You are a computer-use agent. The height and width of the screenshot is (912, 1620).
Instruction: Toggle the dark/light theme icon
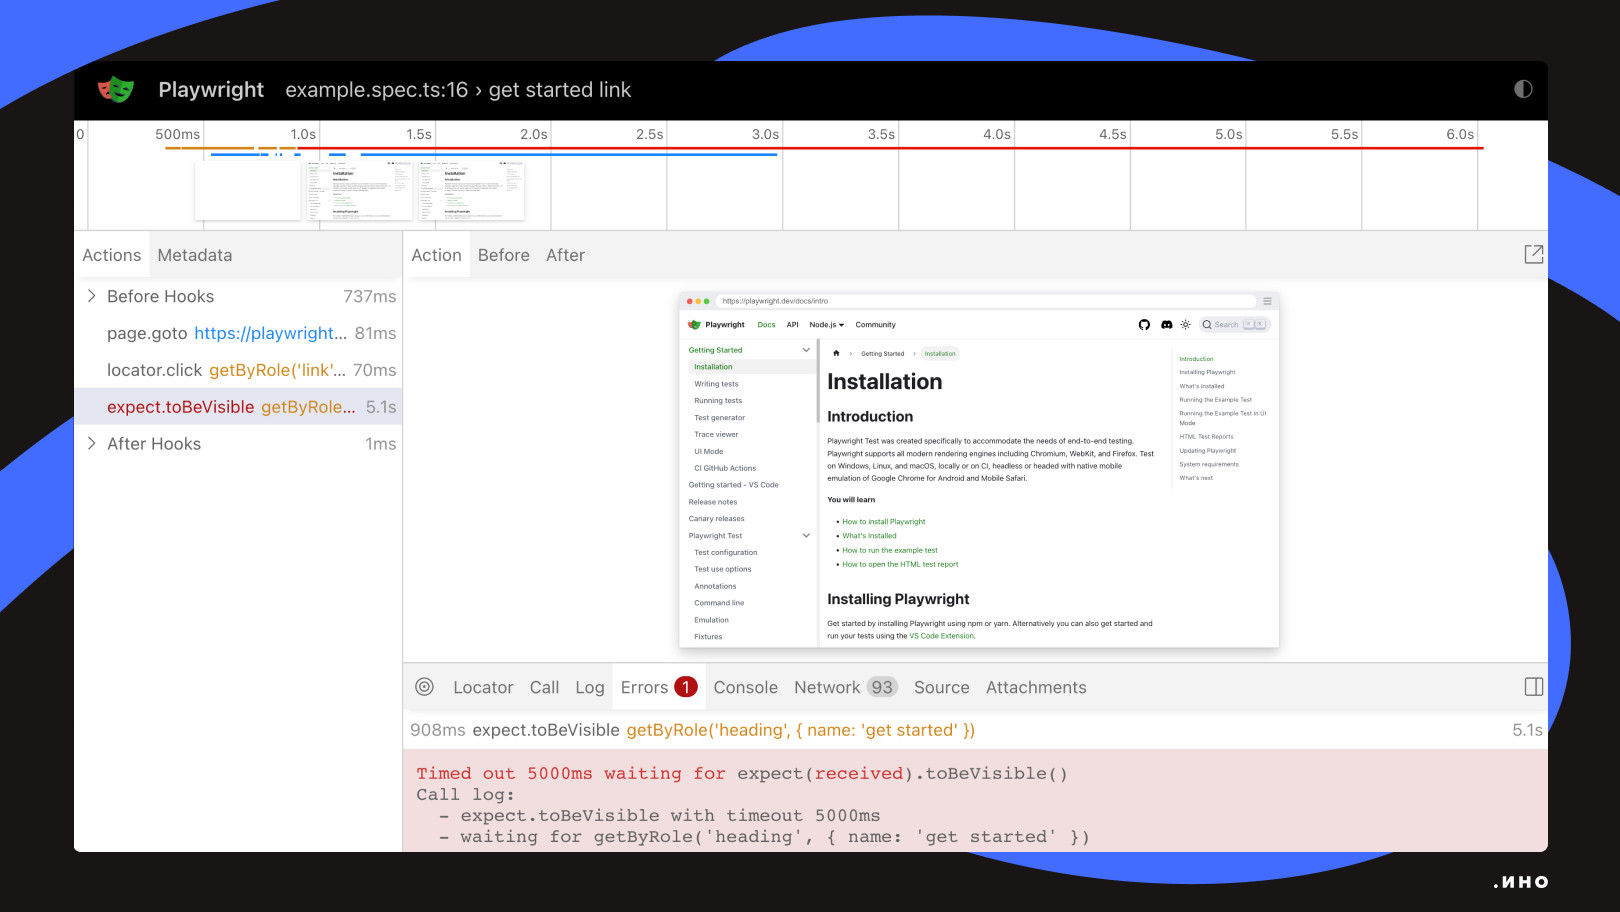(1523, 89)
